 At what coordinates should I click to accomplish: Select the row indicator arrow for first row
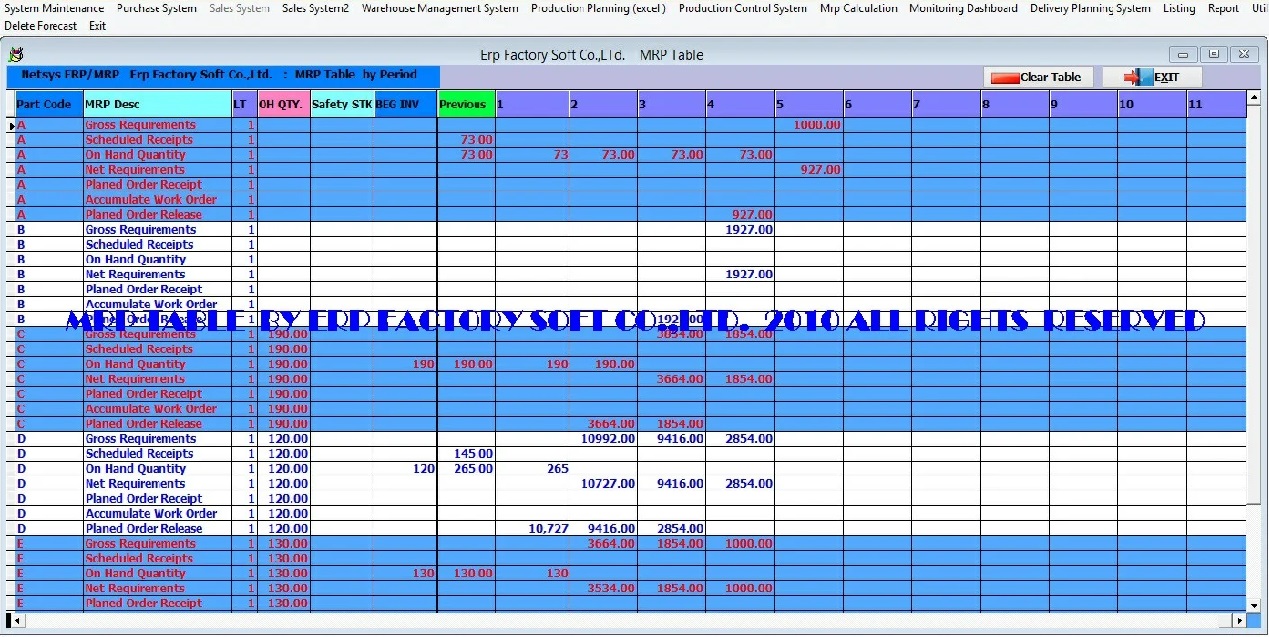11,126
